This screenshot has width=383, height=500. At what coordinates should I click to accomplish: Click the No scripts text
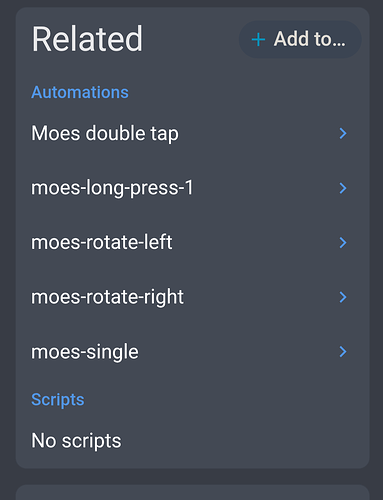(x=76, y=441)
